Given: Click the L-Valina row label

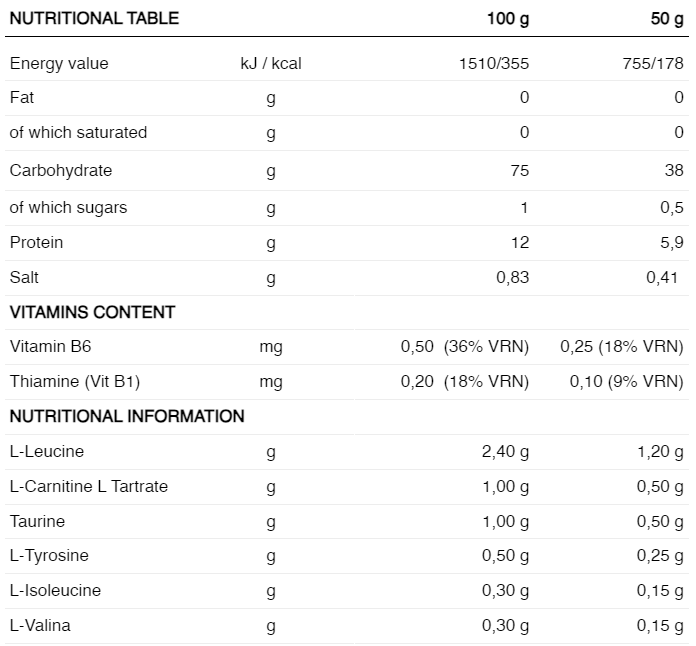Looking at the screenshot, I should (40, 625).
